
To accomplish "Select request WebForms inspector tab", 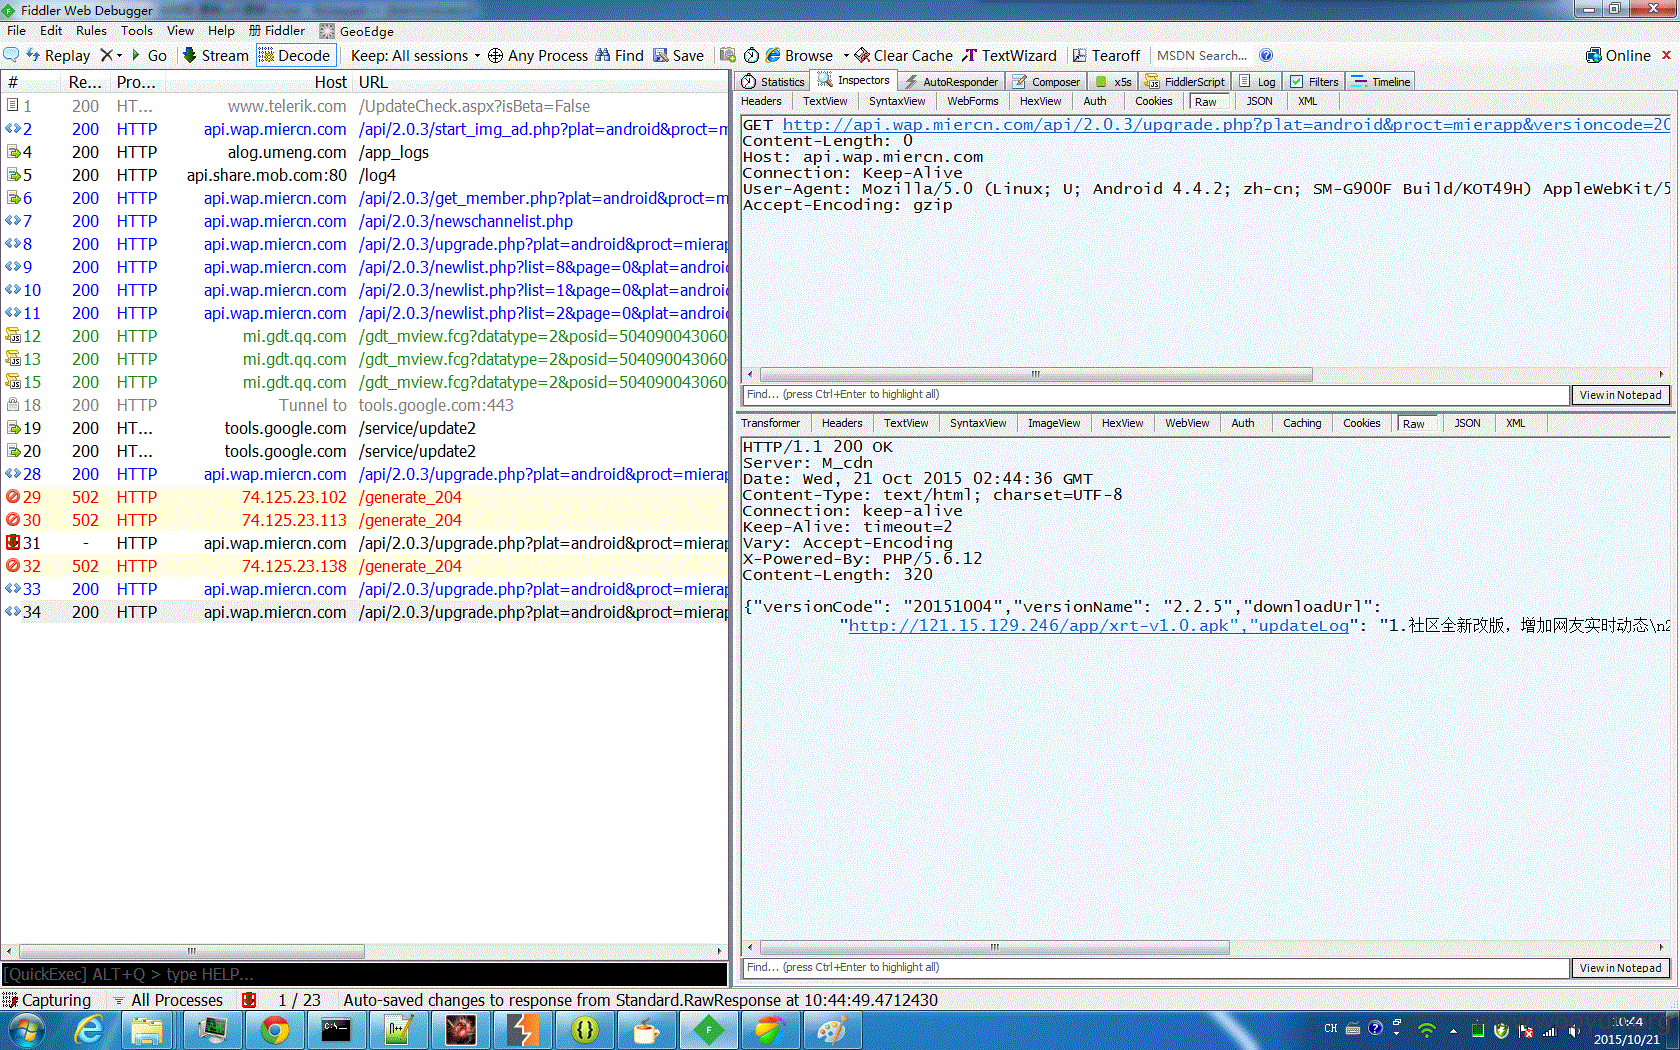I will 973,101.
